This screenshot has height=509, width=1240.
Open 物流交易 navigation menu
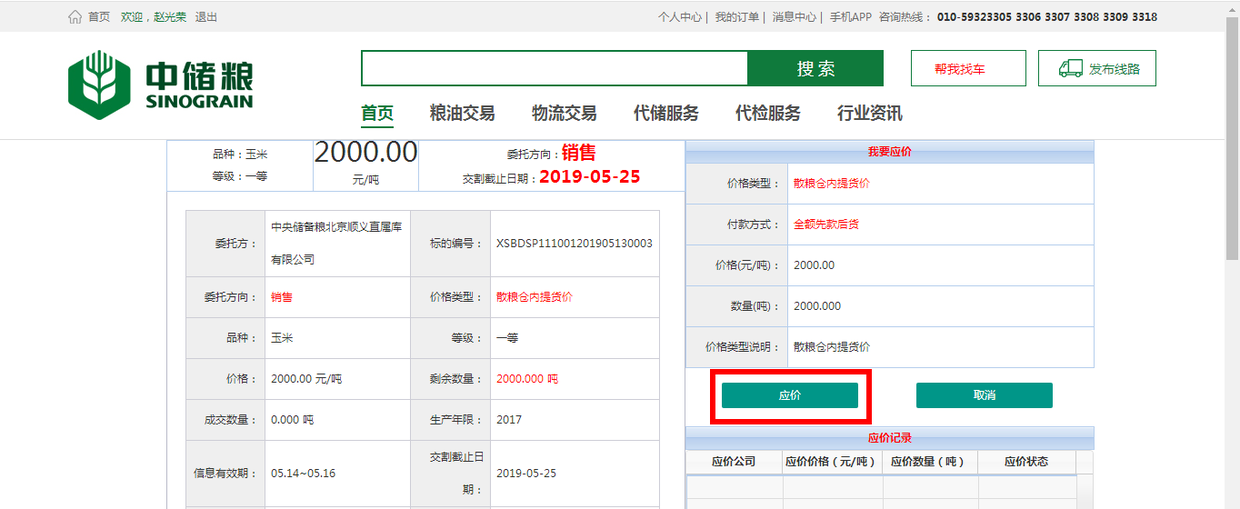564,113
